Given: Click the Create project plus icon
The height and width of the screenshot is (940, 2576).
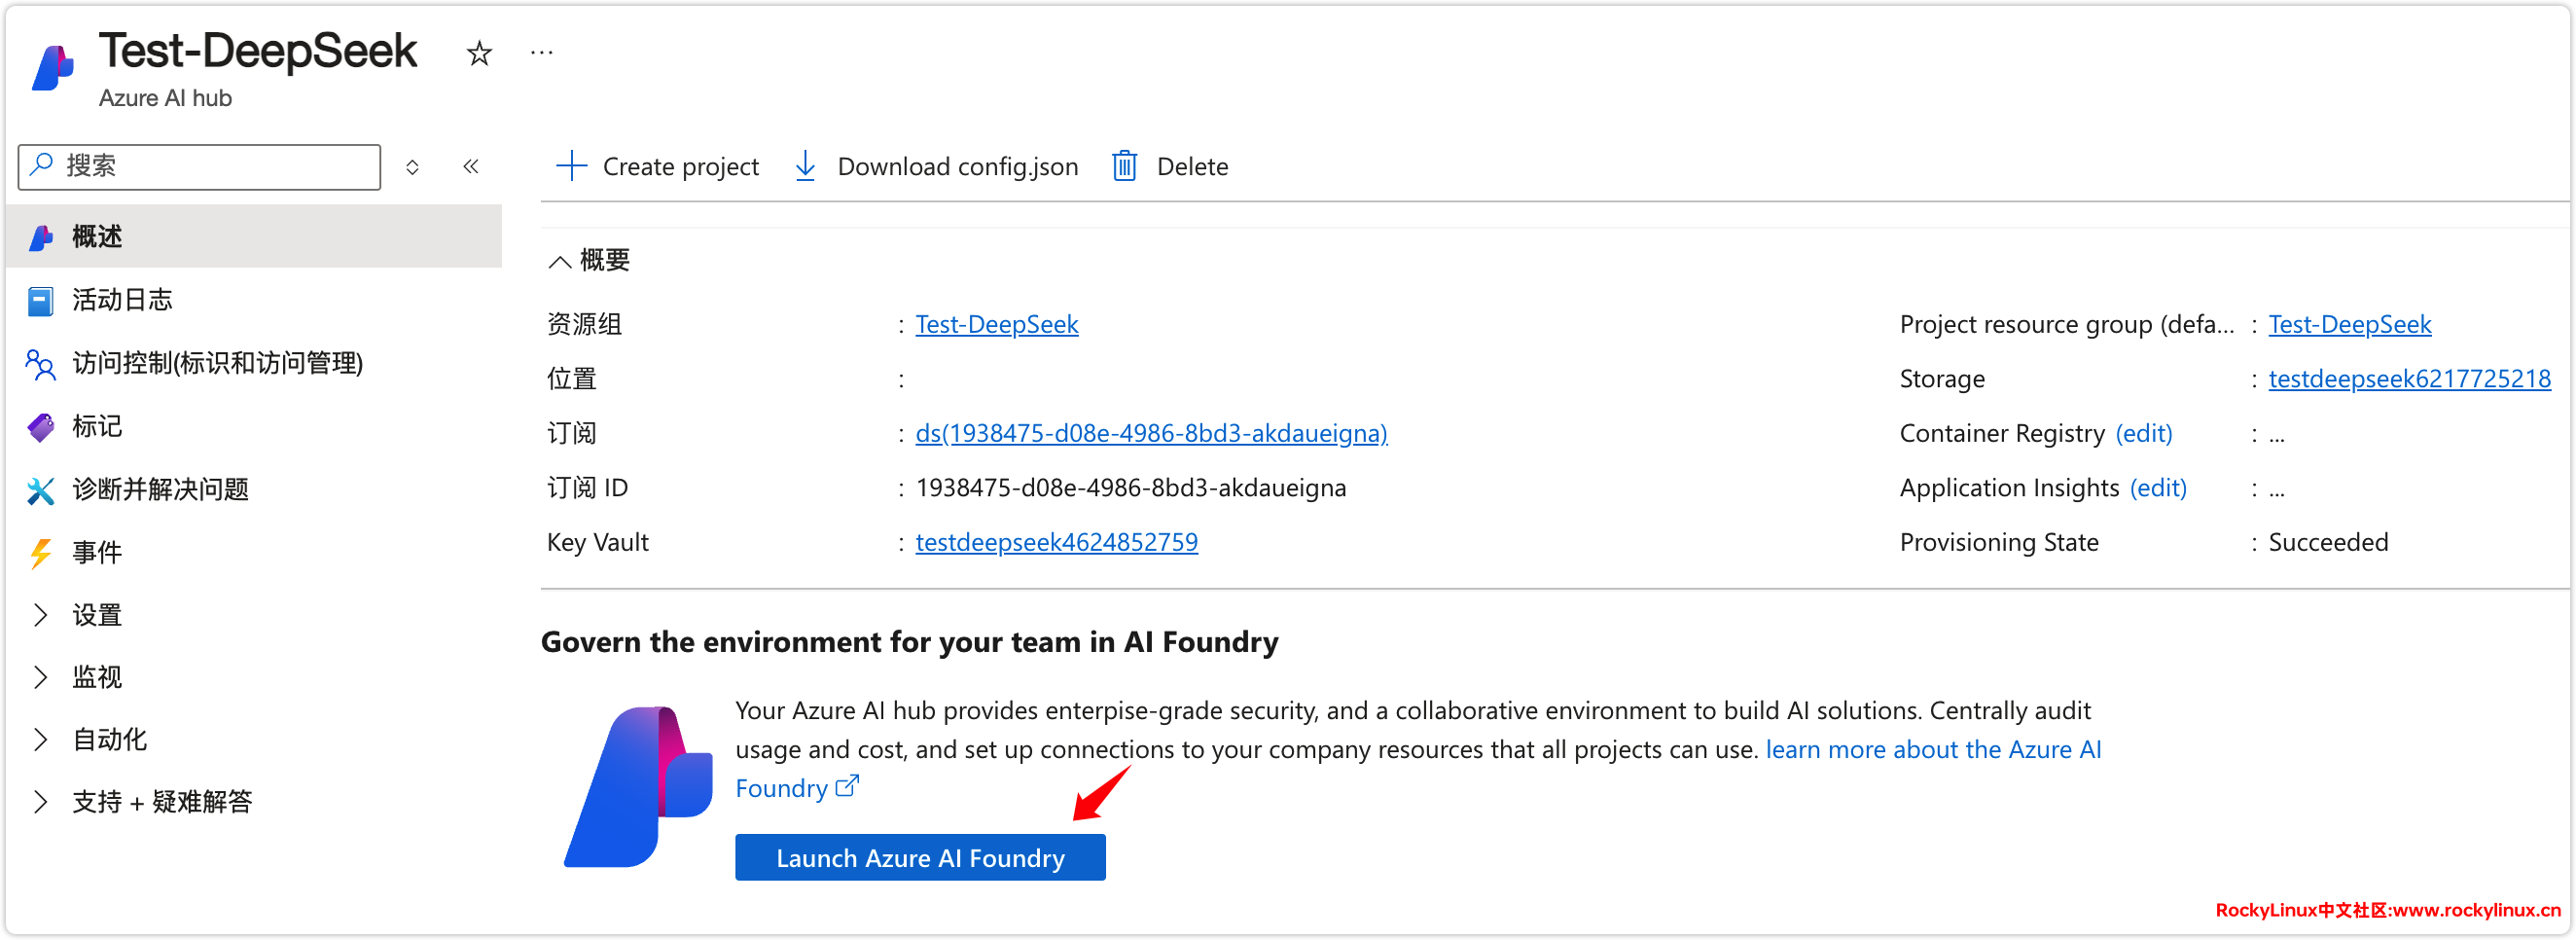Looking at the screenshot, I should [x=571, y=166].
